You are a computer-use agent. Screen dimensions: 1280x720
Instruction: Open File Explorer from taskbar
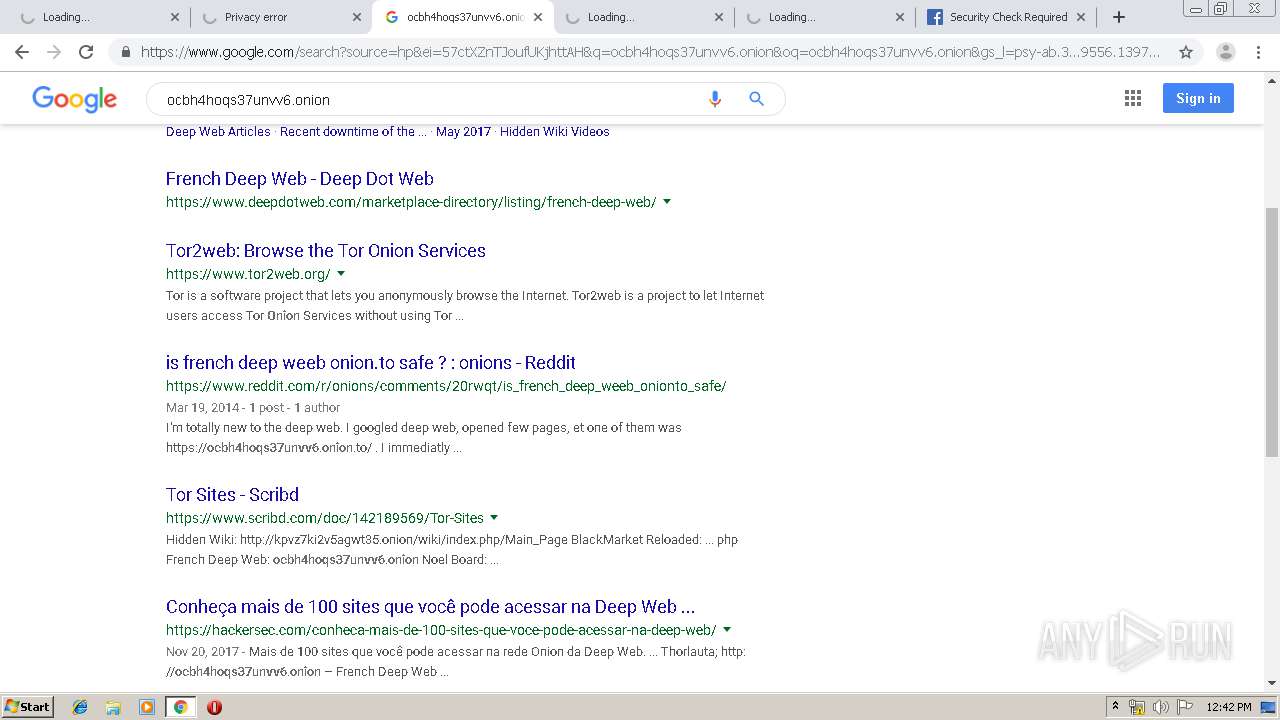113,707
